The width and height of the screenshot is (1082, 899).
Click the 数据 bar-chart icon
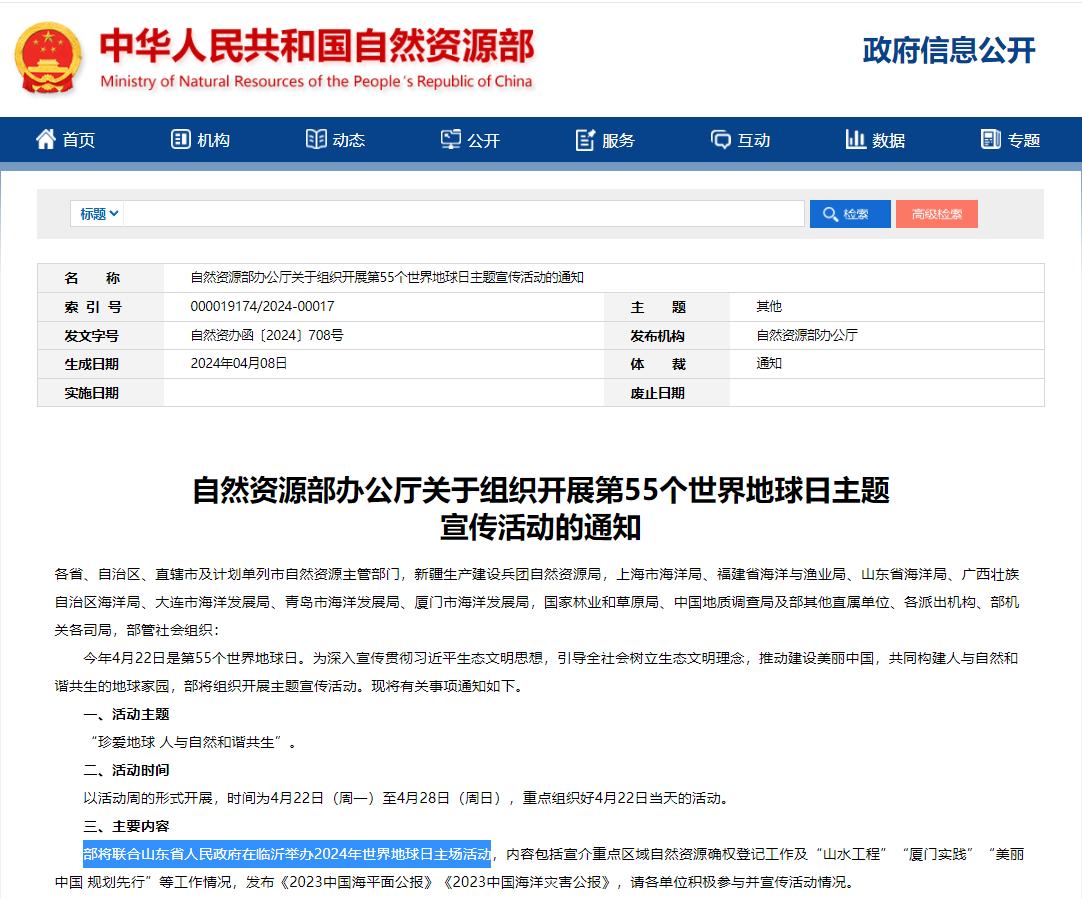(x=857, y=139)
